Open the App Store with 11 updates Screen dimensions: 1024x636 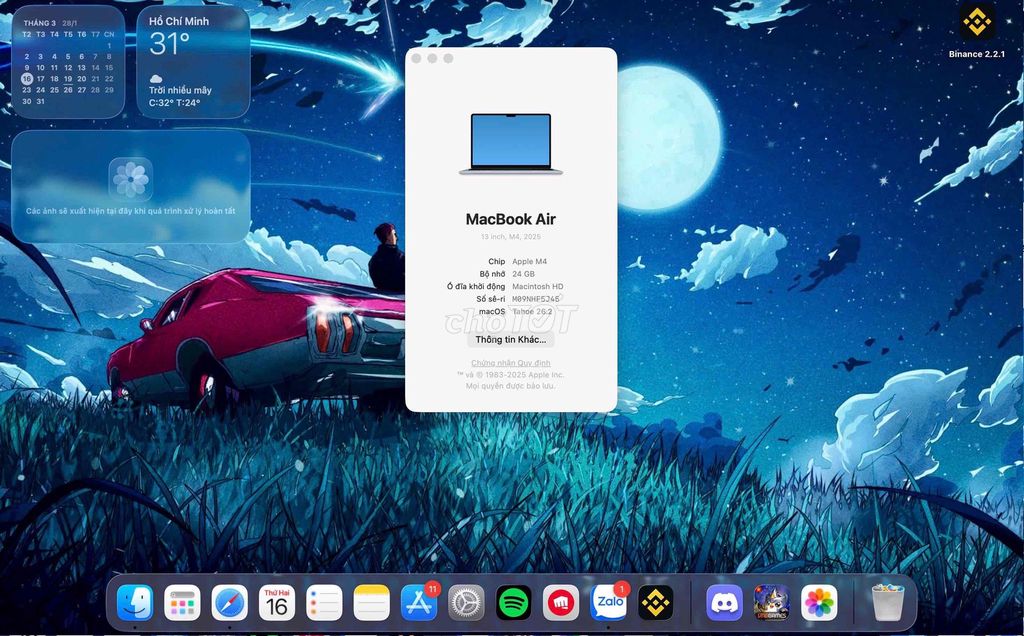point(419,602)
